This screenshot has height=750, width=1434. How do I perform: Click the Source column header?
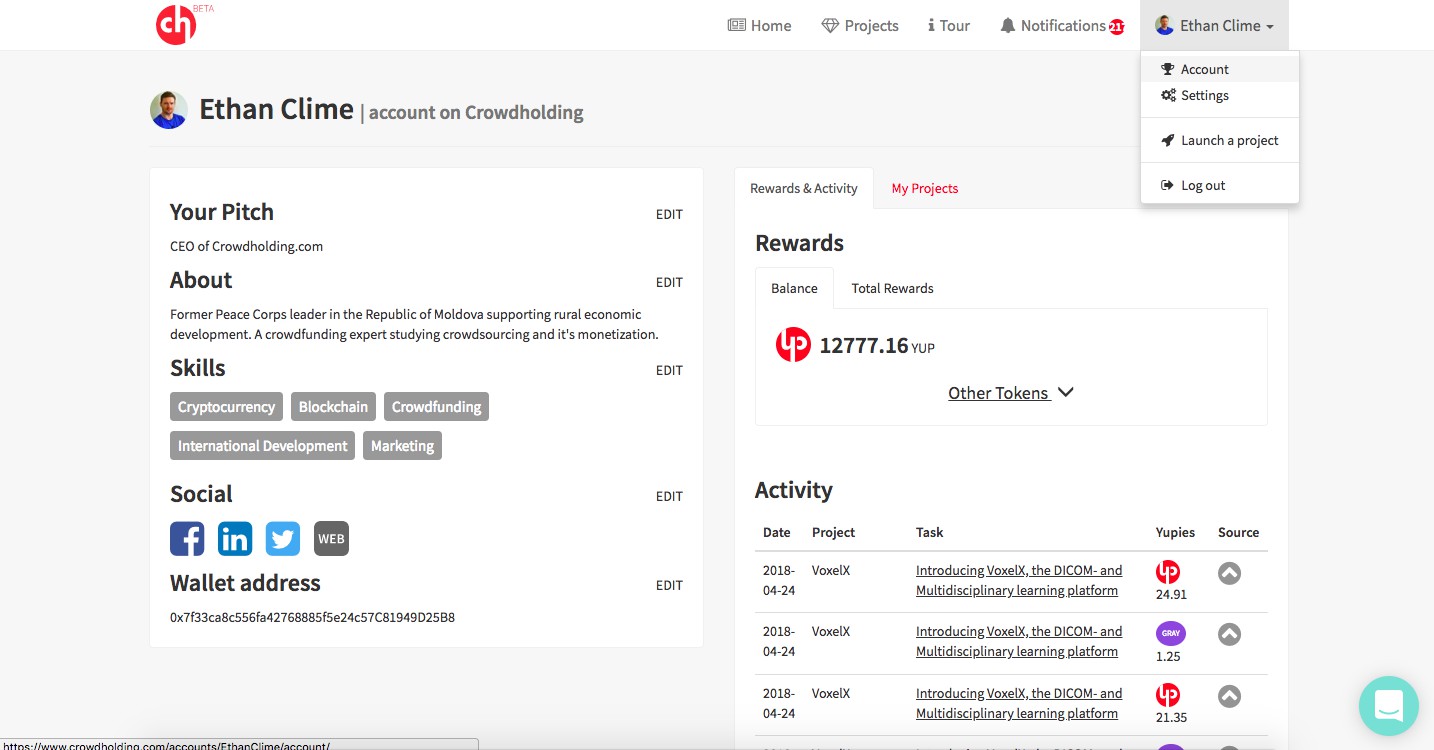coord(1238,532)
